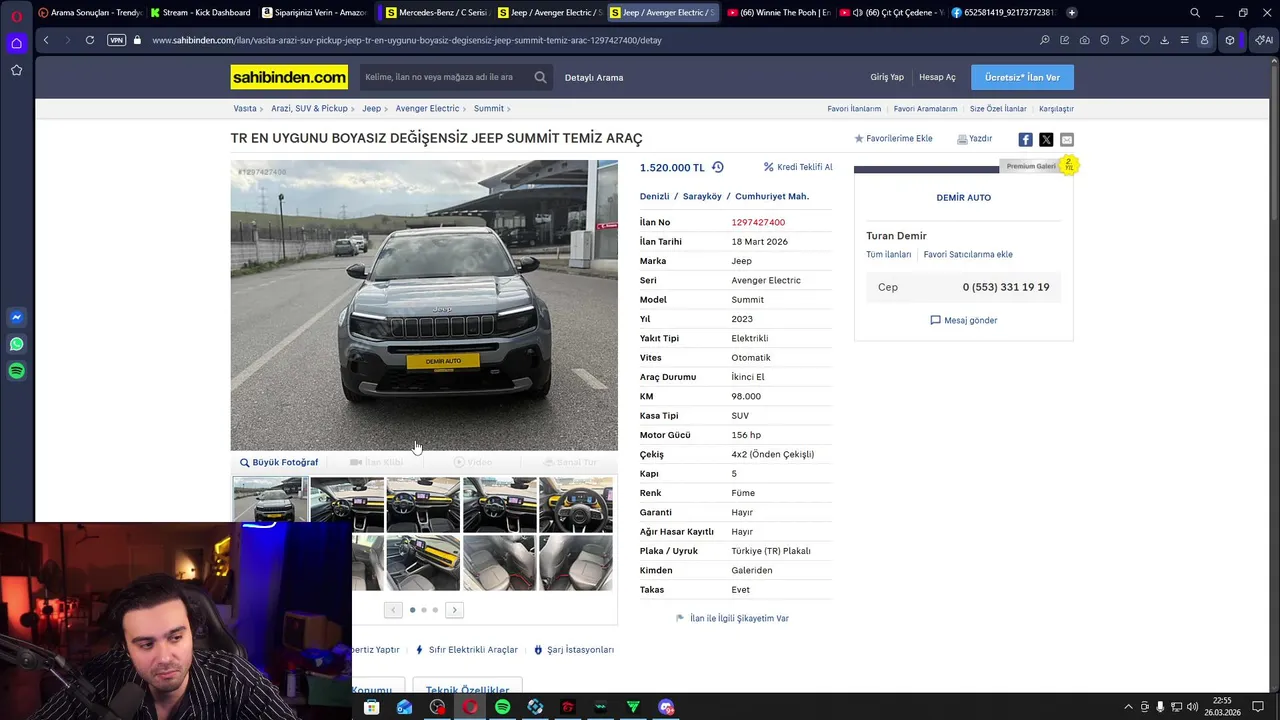Open Opera snapshot camera icon
The width and height of the screenshot is (1280, 720).
[x=1084, y=40]
